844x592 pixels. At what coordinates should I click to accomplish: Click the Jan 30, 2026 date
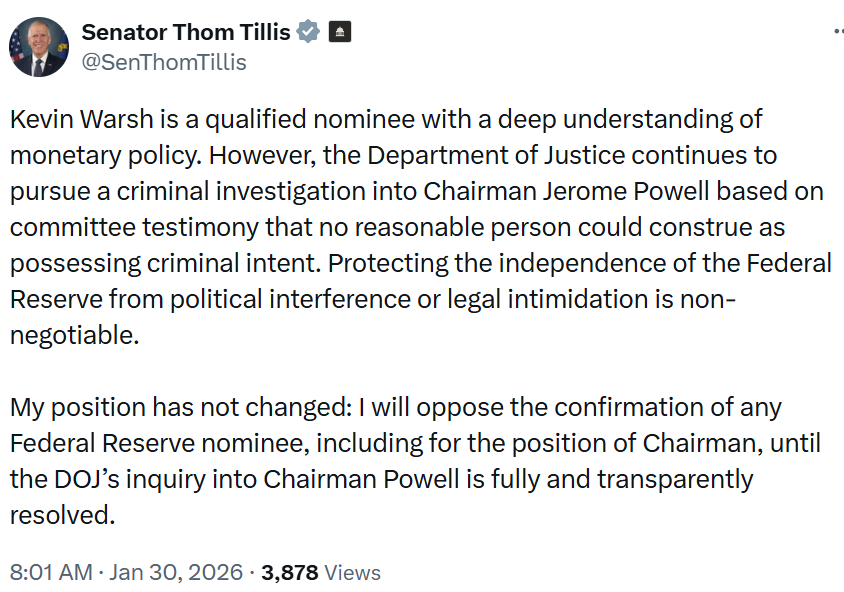tap(176, 573)
